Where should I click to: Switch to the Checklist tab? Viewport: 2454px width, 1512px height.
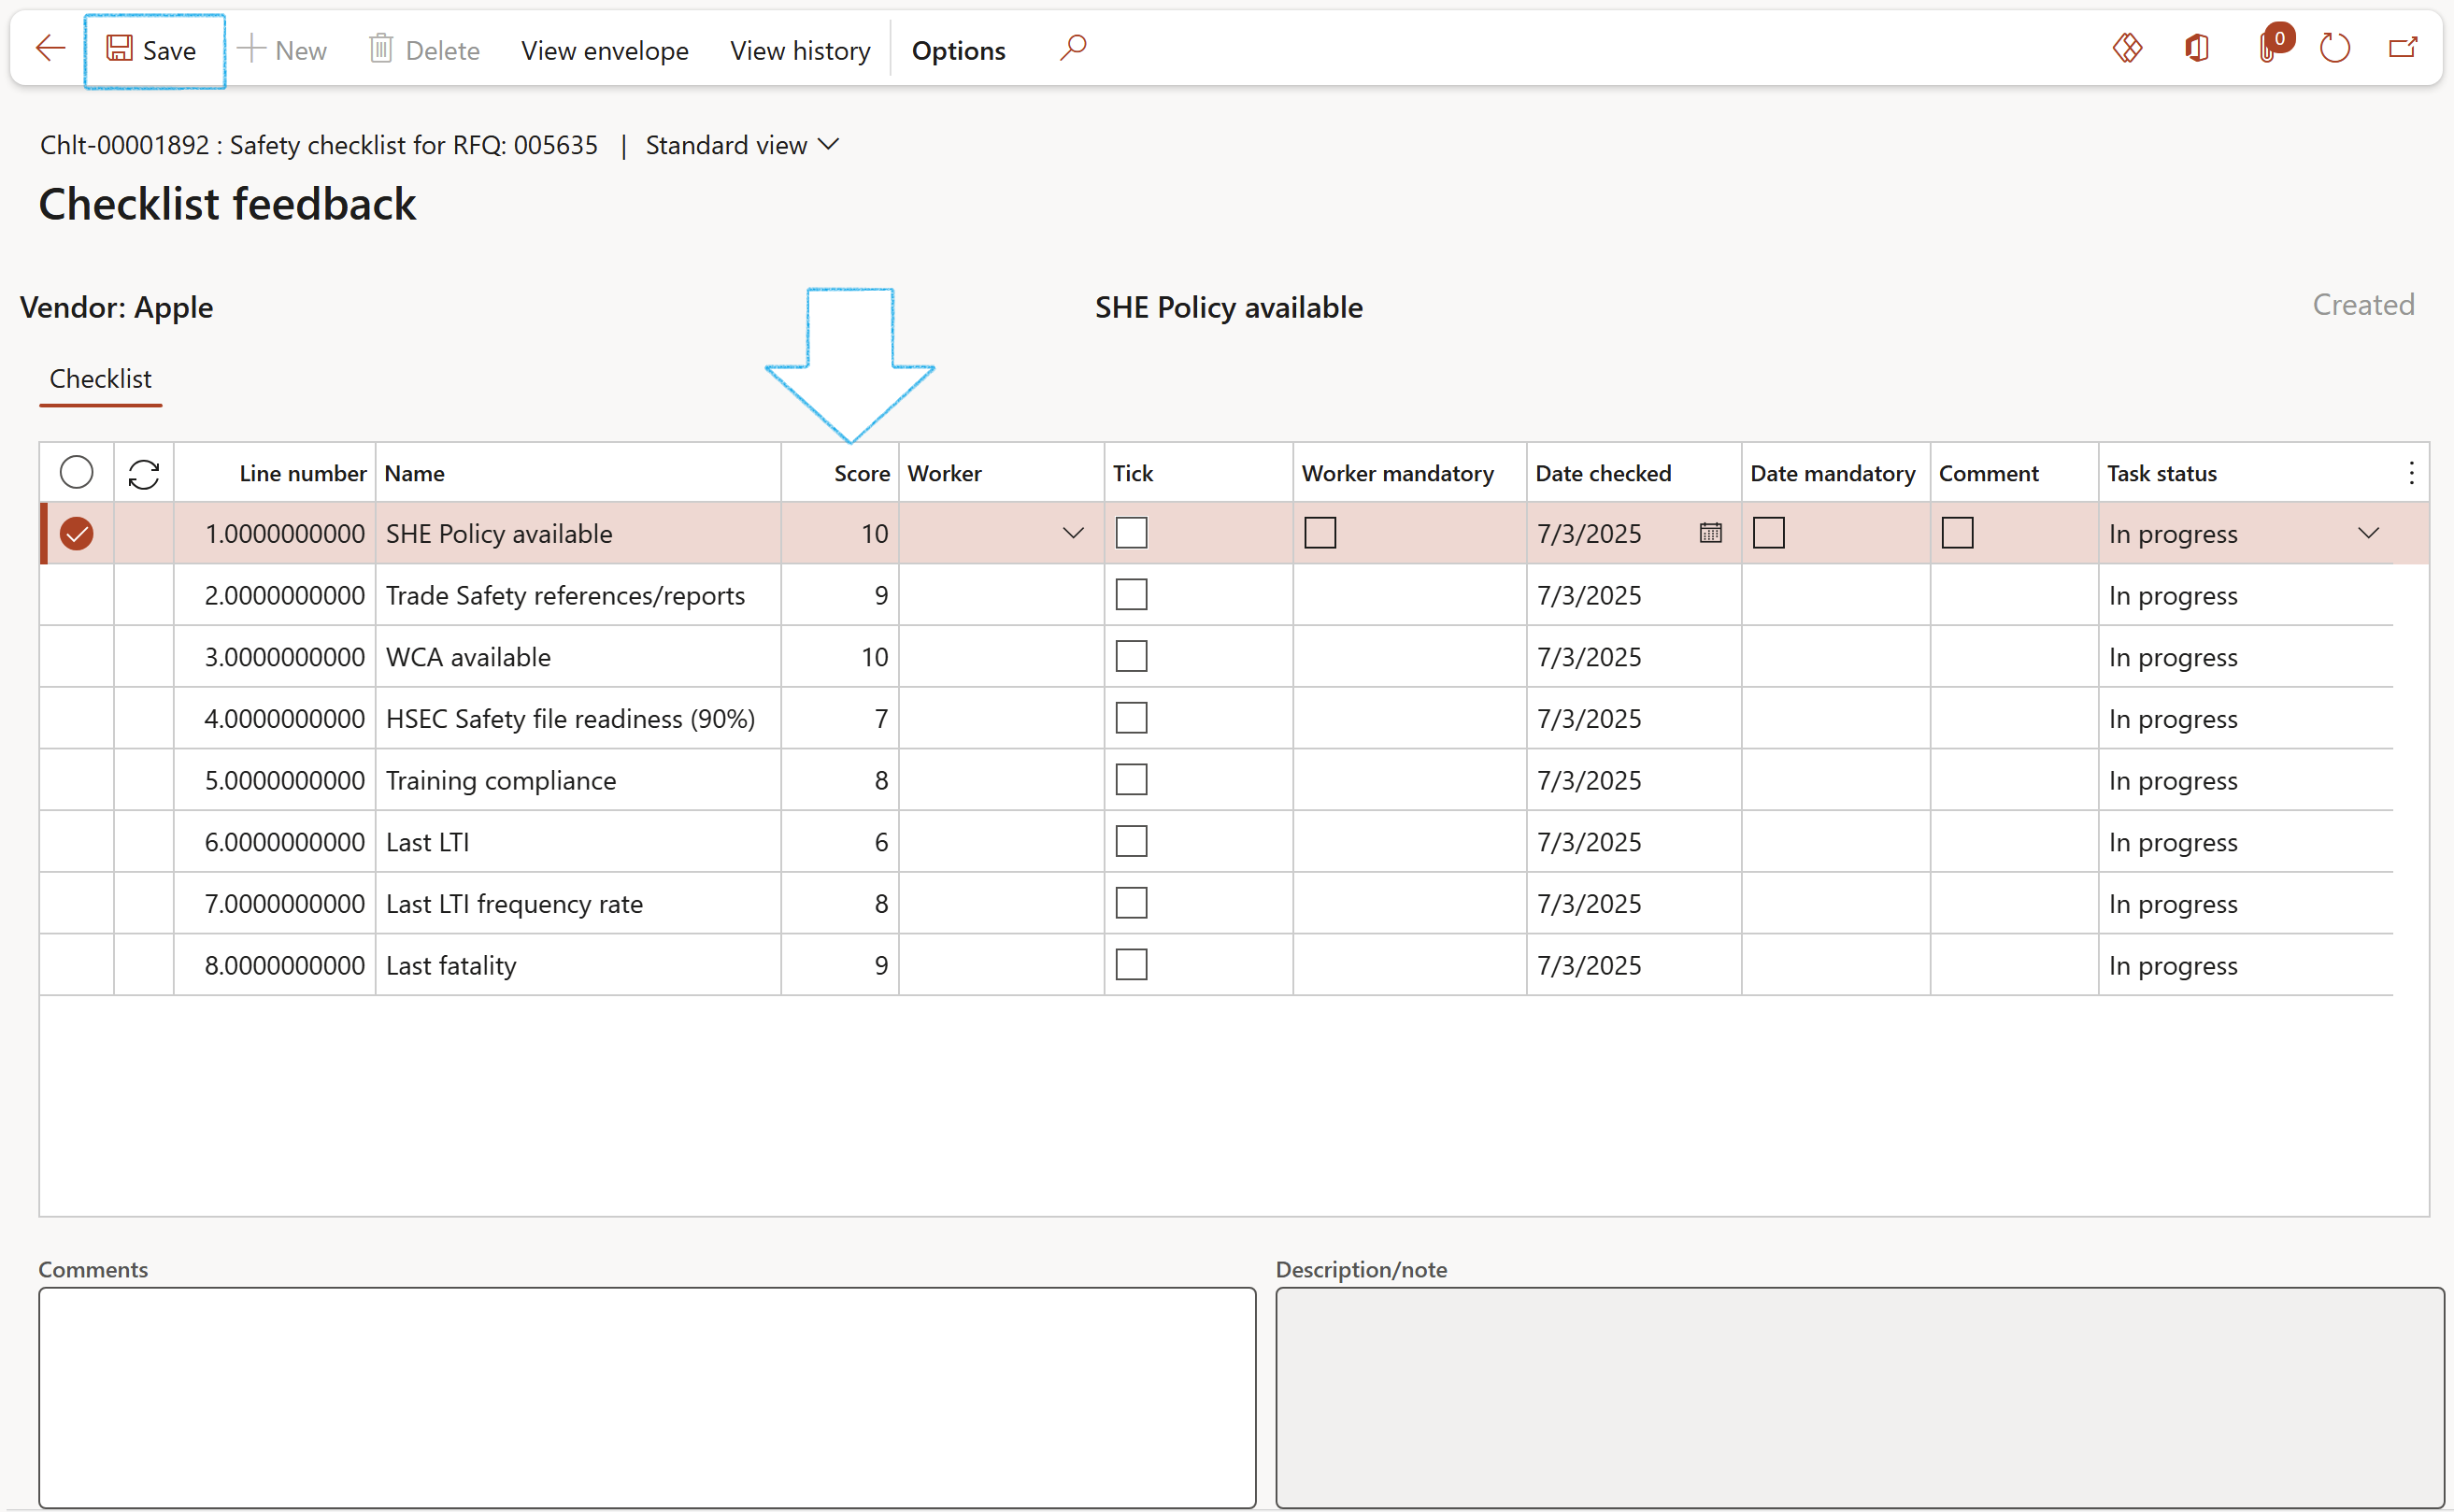coord(101,379)
